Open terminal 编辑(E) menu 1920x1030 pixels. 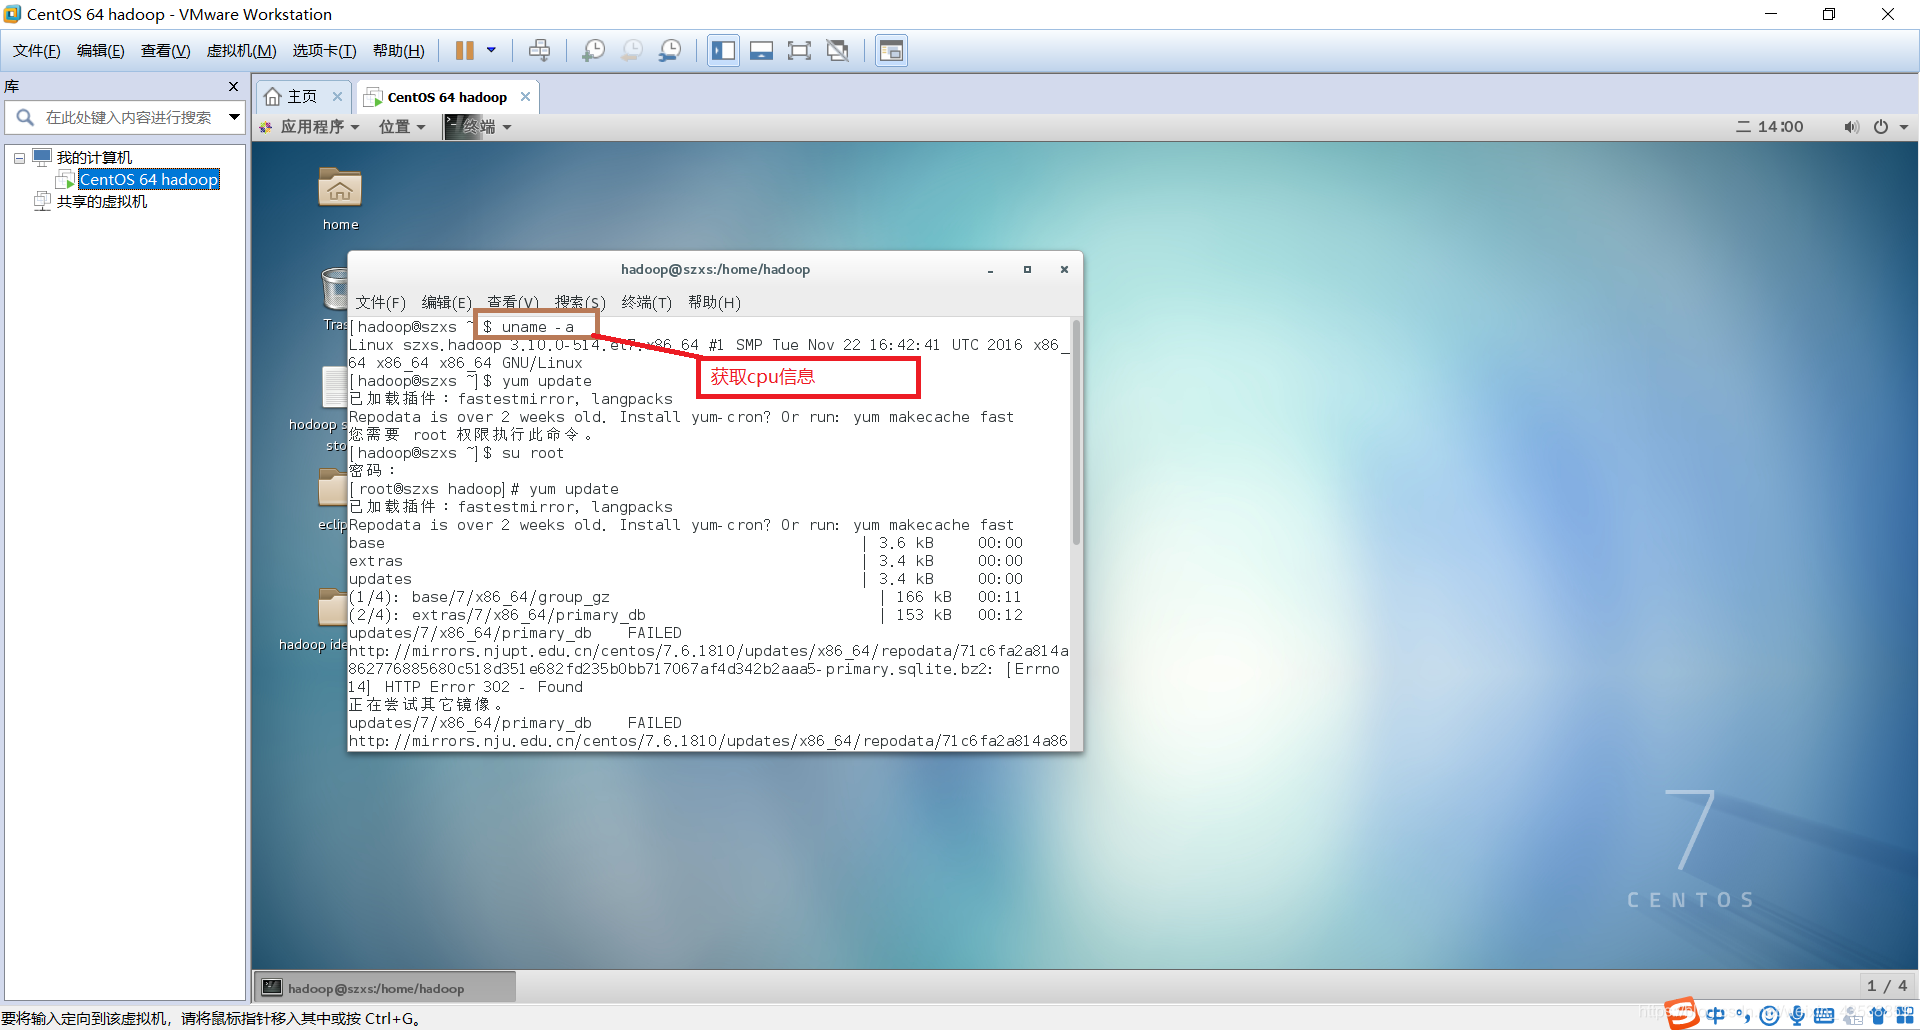(x=446, y=302)
